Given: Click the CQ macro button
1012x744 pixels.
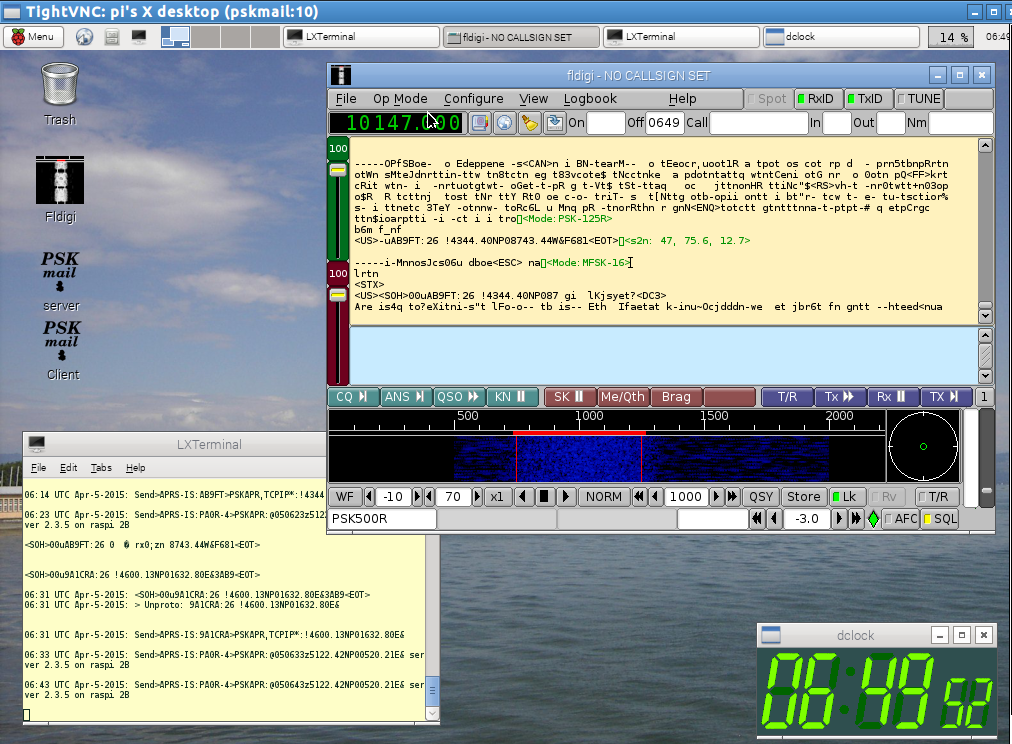Looking at the screenshot, I should pyautogui.click(x=352, y=397).
